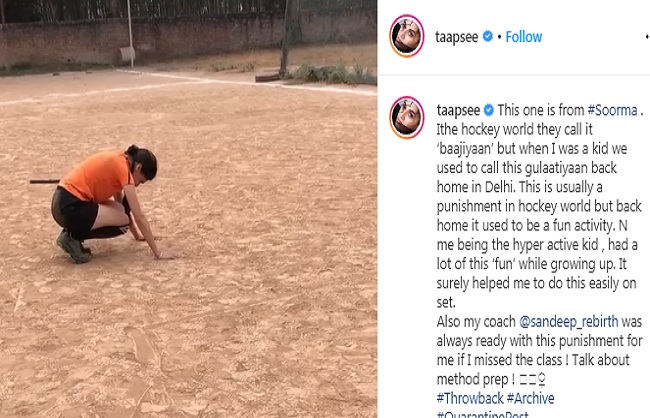Visit the @sandeep_rebirth profile mention

(x=568, y=322)
